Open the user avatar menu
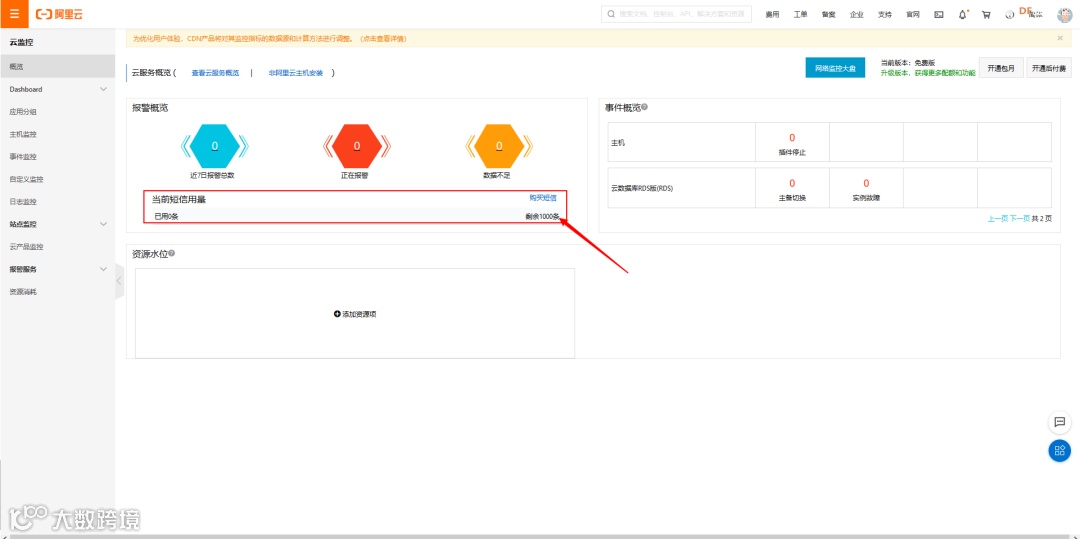This screenshot has height=539, width=1080. (x=1064, y=14)
